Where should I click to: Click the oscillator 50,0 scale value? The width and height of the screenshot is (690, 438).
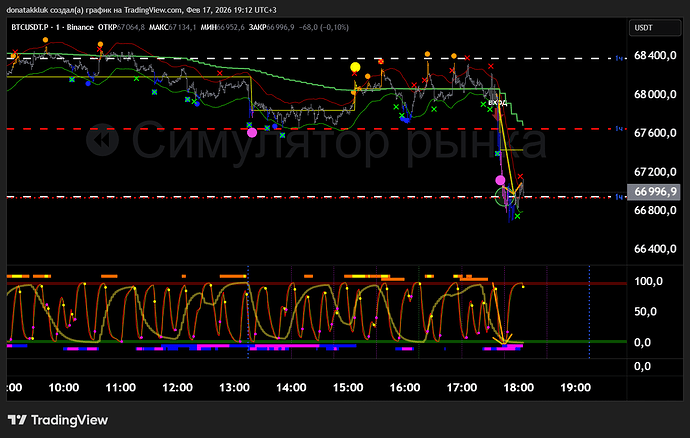coord(649,313)
